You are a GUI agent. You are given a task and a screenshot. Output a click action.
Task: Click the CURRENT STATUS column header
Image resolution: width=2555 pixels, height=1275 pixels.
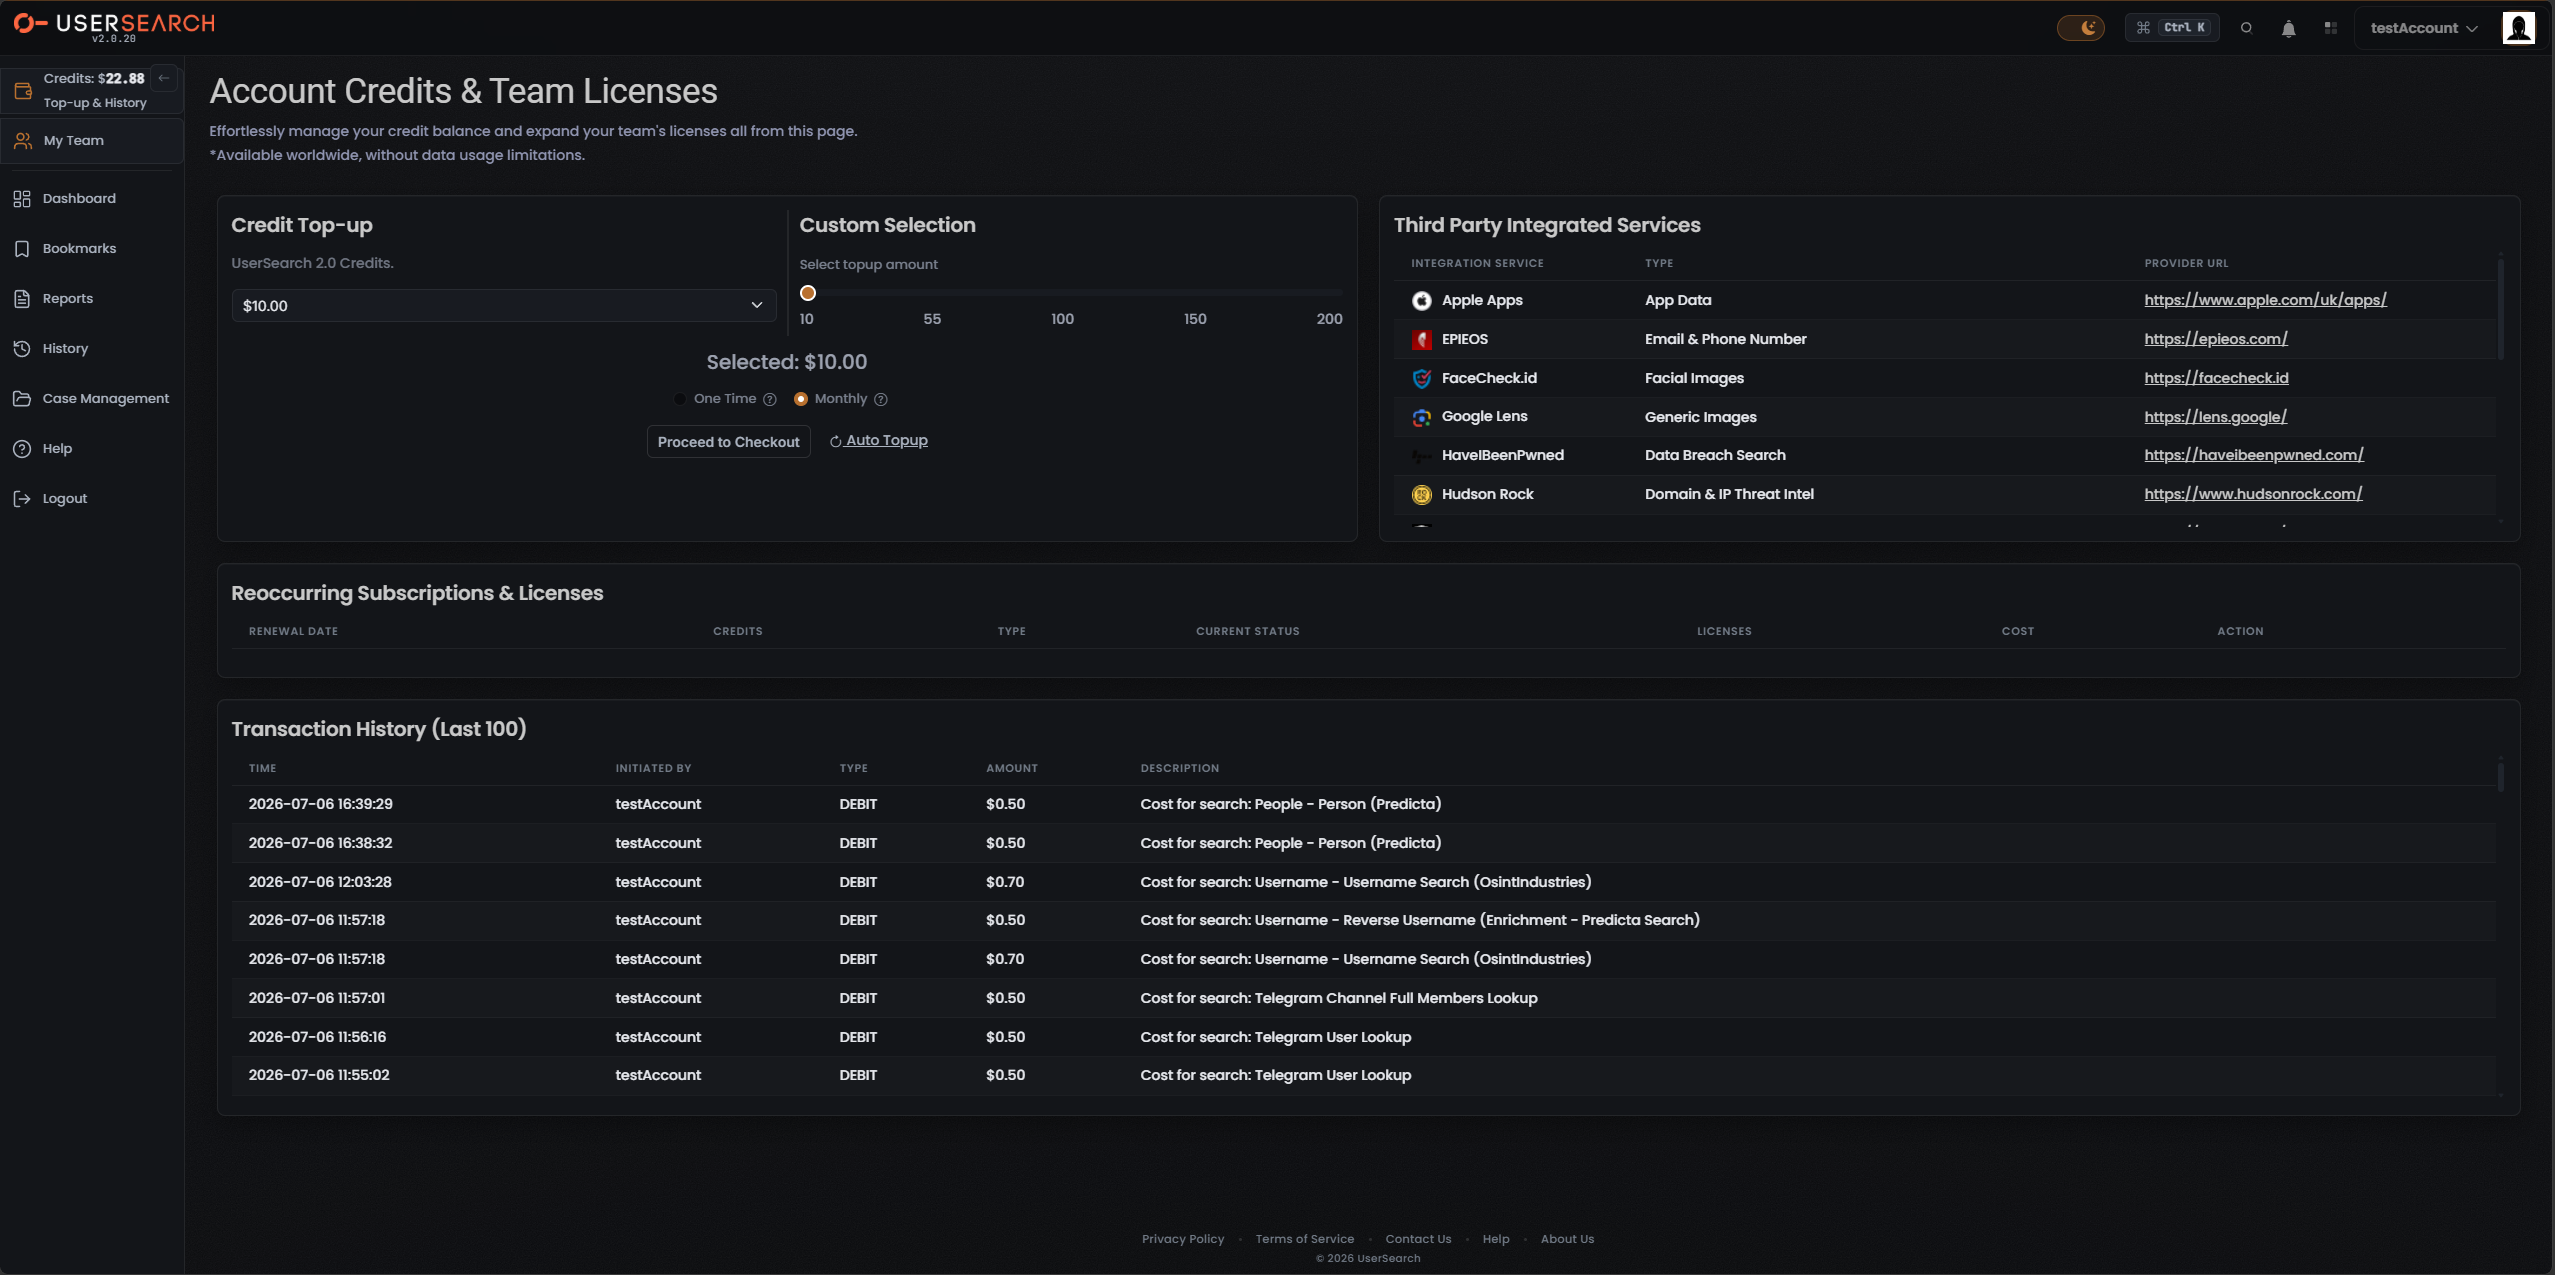[x=1247, y=631]
